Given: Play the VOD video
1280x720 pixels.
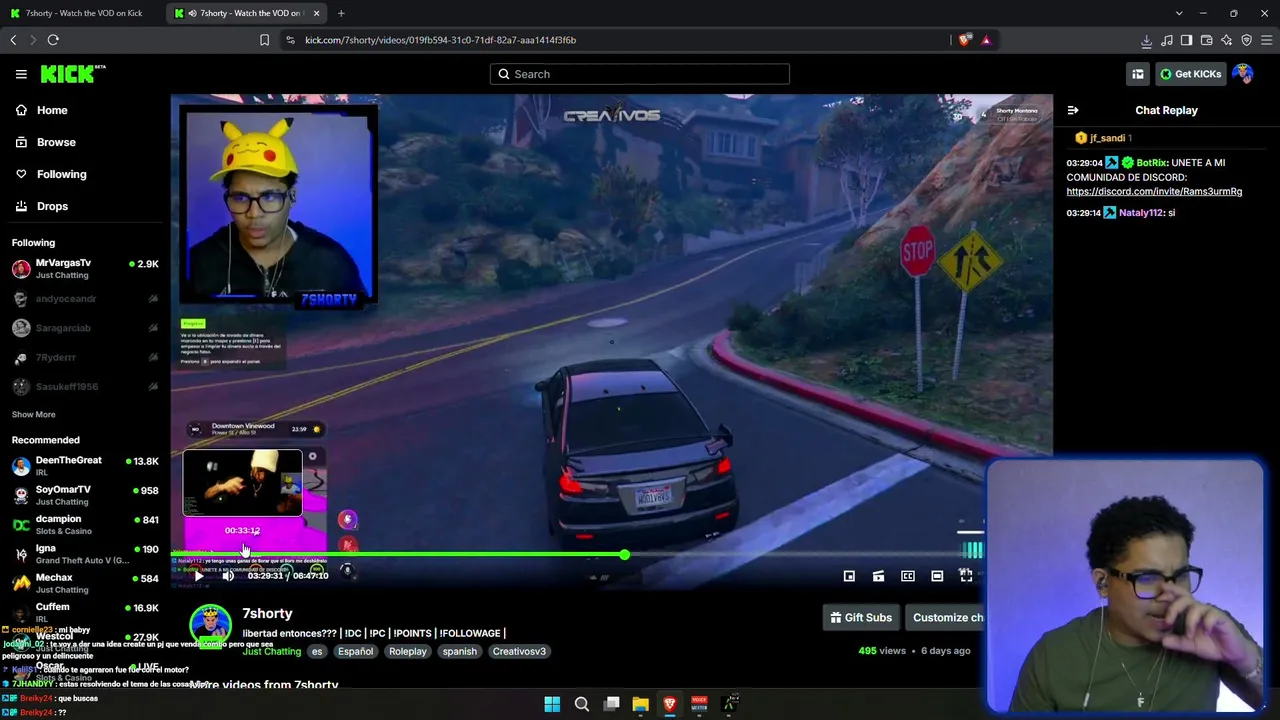Looking at the screenshot, I should (198, 576).
